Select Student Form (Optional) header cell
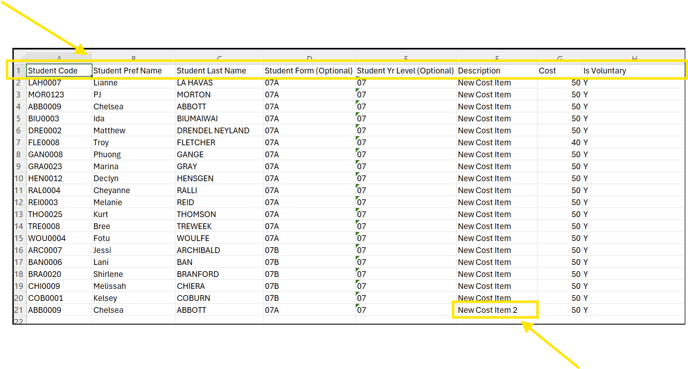This screenshot has height=369, width=688. [309, 71]
